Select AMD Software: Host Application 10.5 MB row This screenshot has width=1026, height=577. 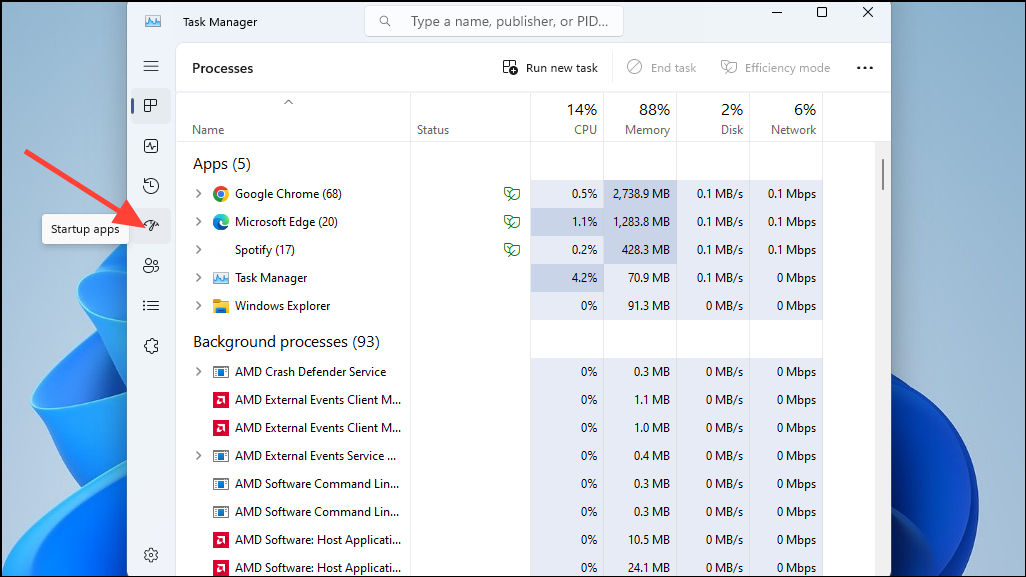499,540
